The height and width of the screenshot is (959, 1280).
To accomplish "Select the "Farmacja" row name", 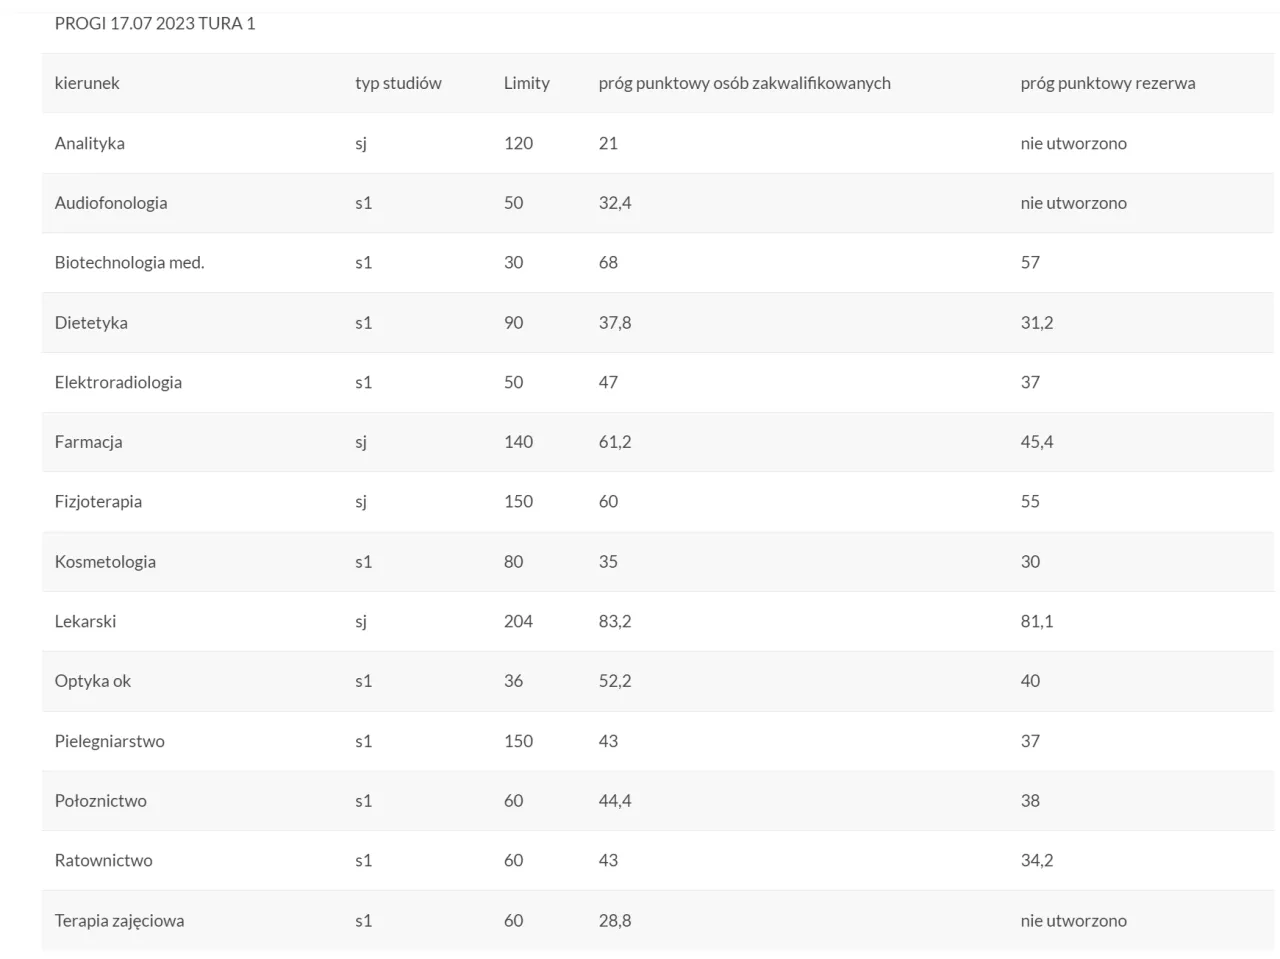I will (x=89, y=442).
